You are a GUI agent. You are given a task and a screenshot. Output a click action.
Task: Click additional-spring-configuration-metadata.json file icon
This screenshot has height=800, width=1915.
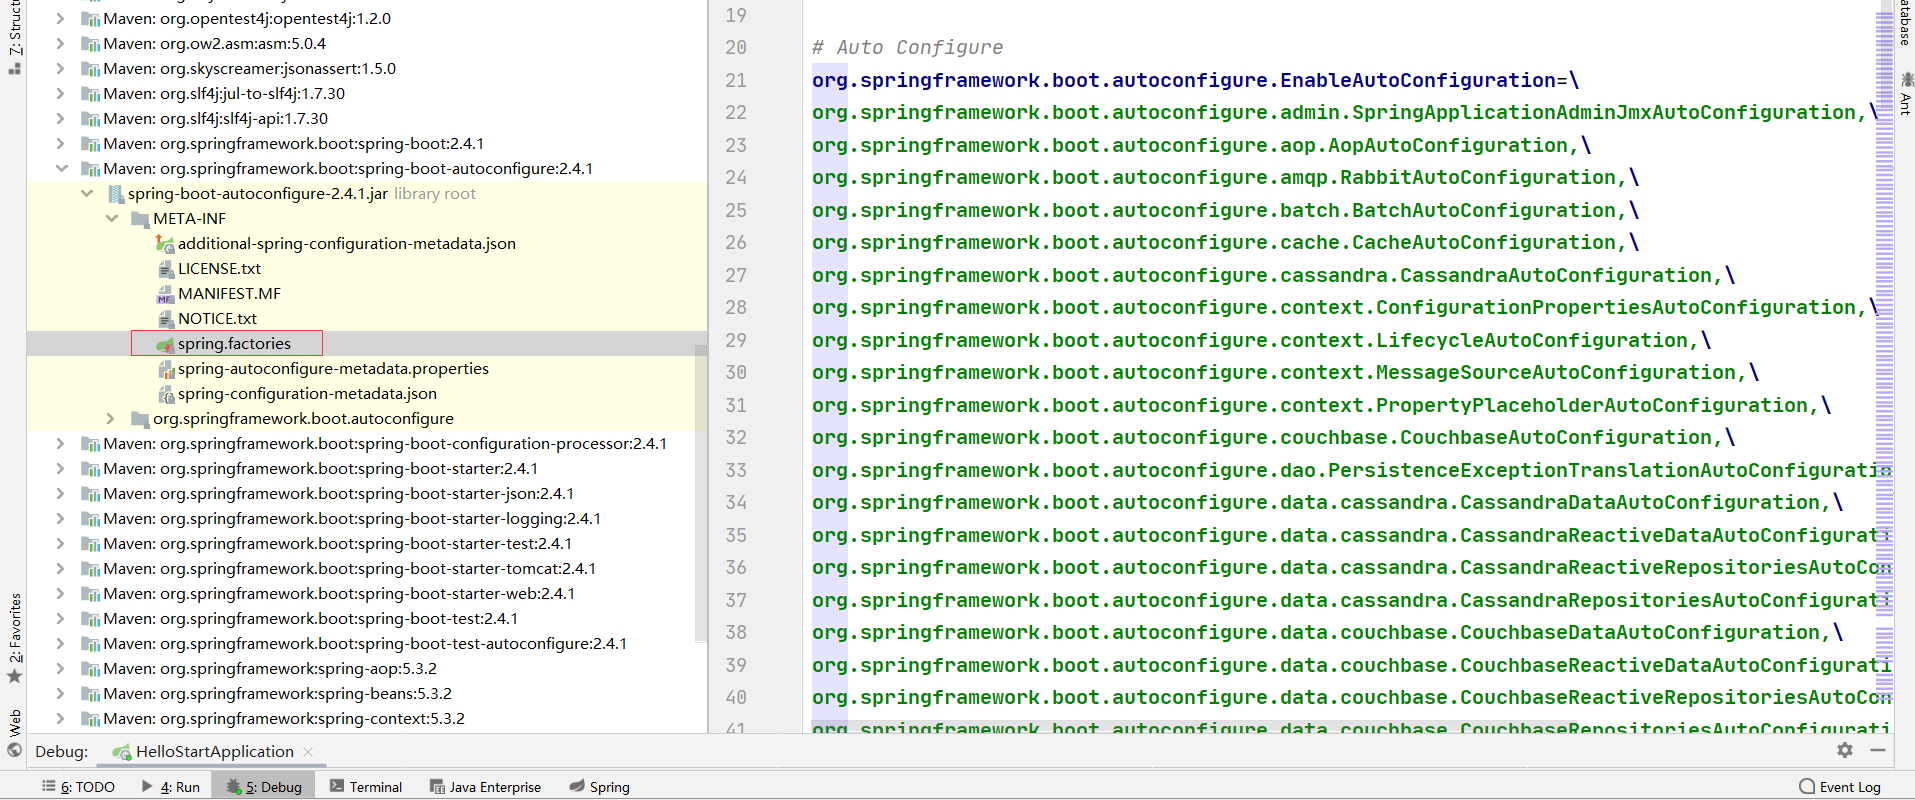pos(165,244)
